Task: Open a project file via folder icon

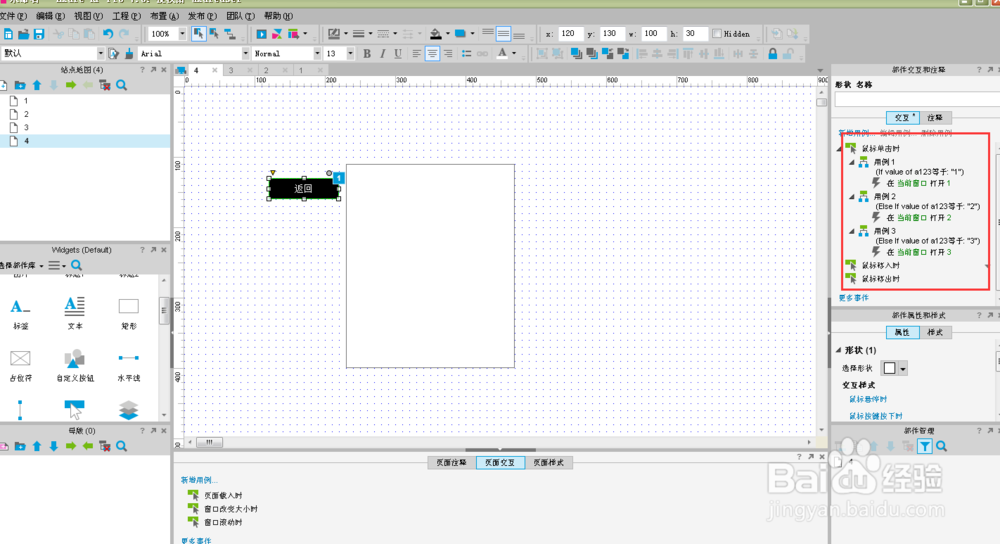Action: [24, 34]
